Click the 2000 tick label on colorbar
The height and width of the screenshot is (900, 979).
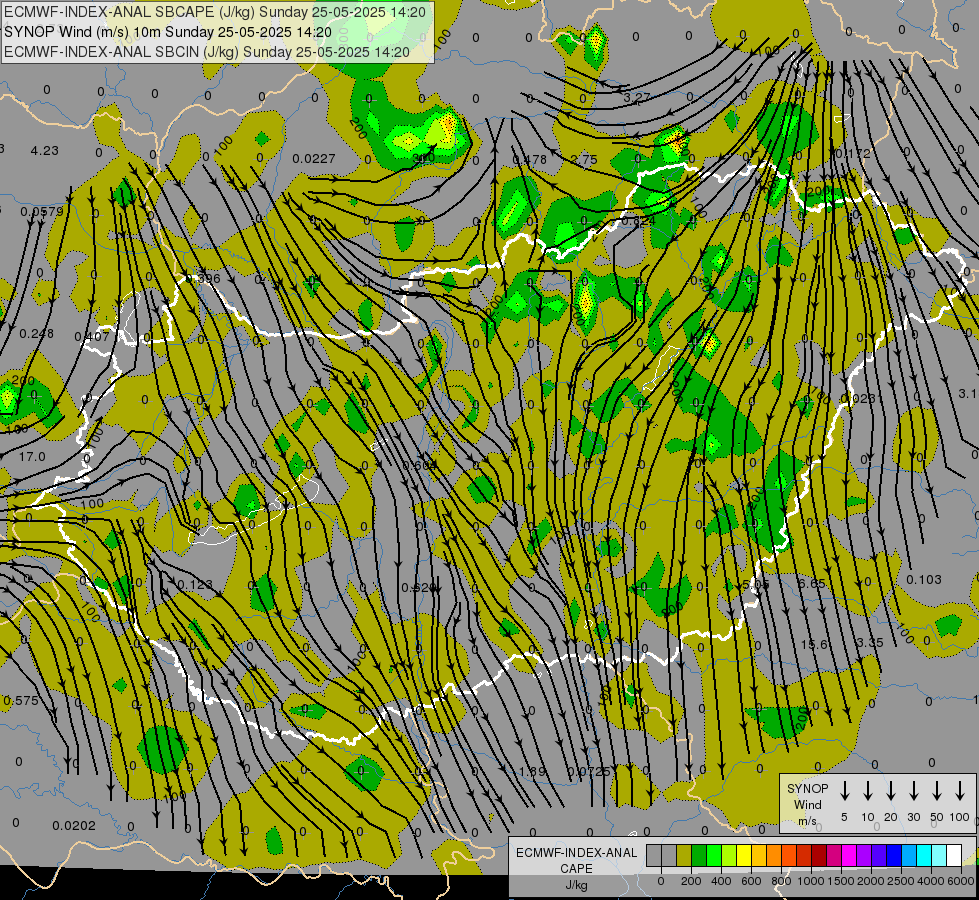(871, 881)
